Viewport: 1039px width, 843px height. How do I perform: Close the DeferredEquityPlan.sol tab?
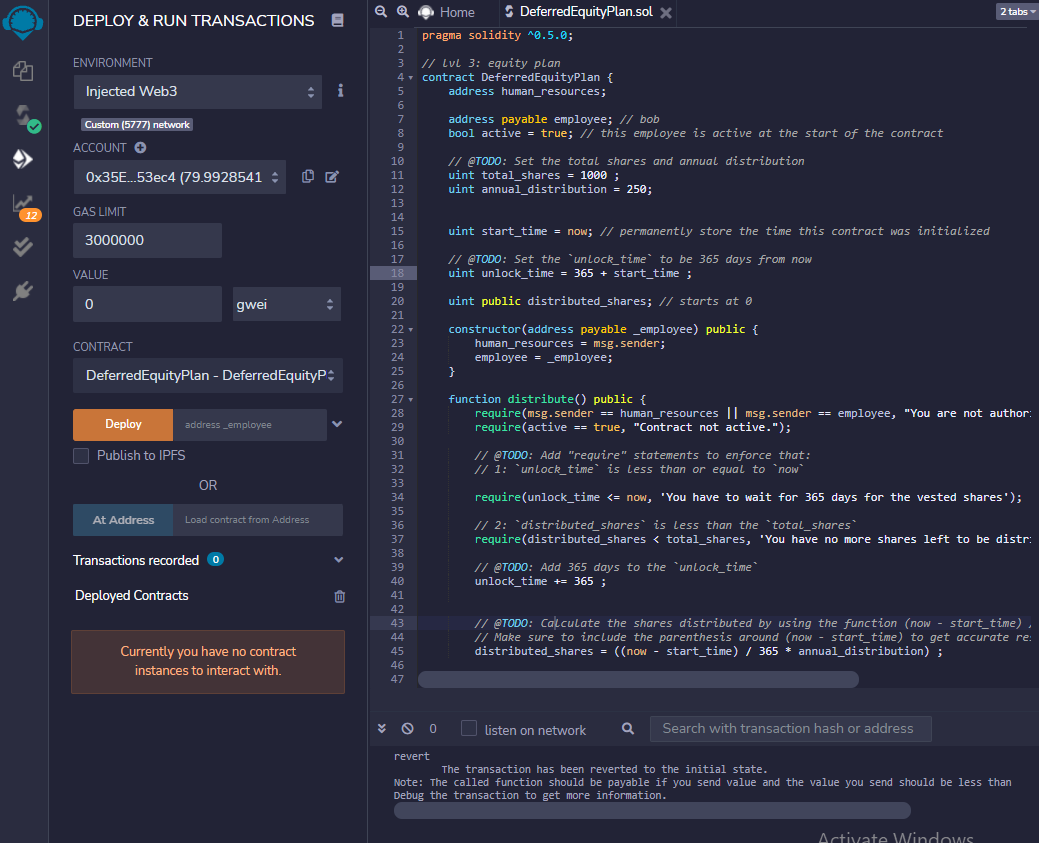pyautogui.click(x=666, y=13)
